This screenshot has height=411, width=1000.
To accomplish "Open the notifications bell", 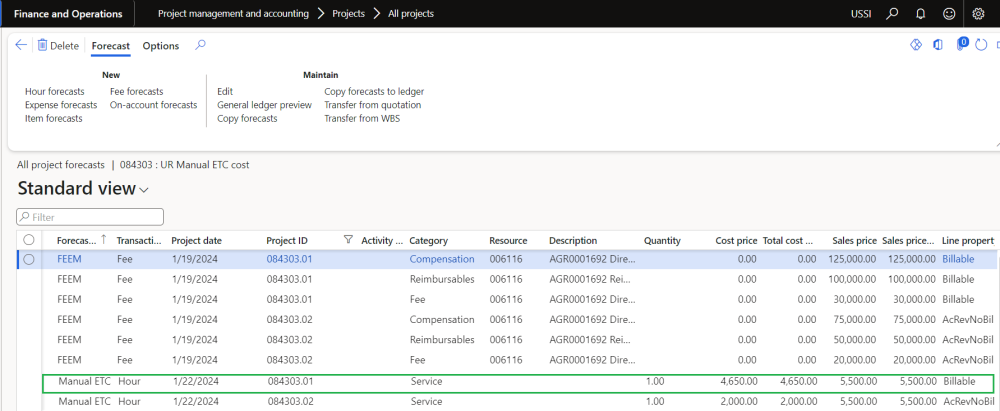I will (920, 14).
